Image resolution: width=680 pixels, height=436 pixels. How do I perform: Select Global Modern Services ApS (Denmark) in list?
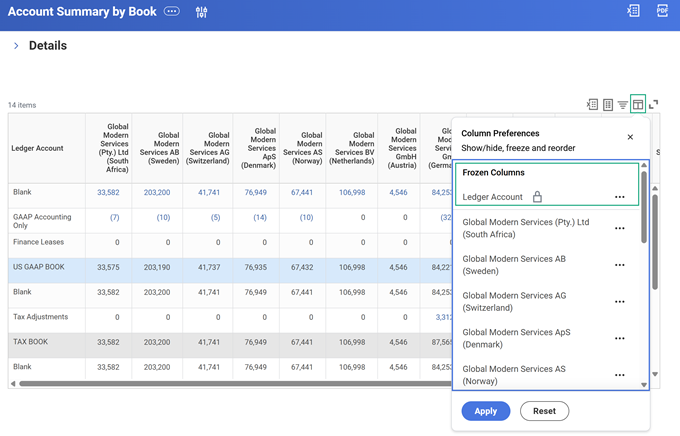click(x=516, y=338)
